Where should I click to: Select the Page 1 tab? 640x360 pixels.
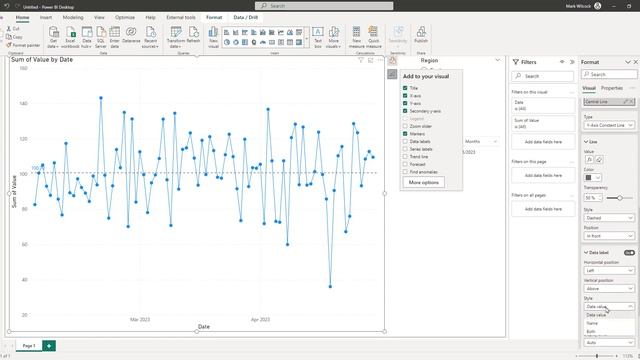[x=29, y=346]
